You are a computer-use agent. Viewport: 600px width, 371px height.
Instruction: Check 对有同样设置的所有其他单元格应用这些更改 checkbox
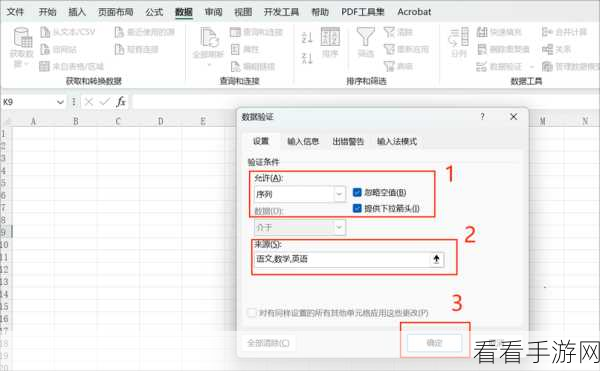pyautogui.click(x=251, y=313)
